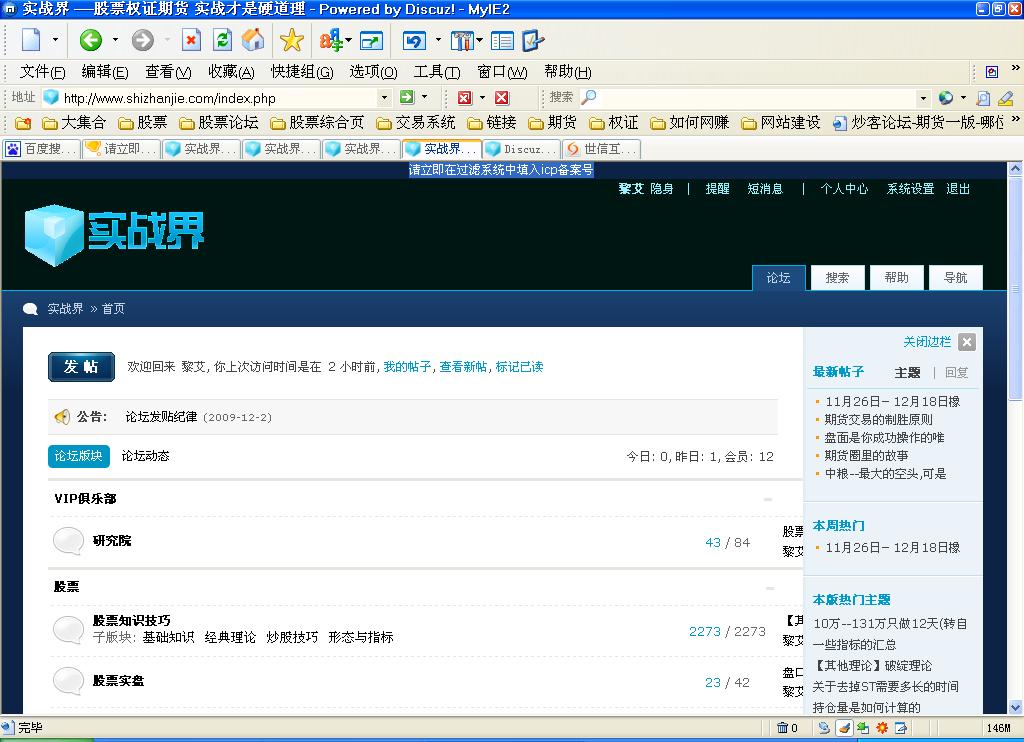Viewport: 1024px width, 742px height.
Task: Open the address bar URL history dropdown
Action: pyautogui.click(x=384, y=98)
